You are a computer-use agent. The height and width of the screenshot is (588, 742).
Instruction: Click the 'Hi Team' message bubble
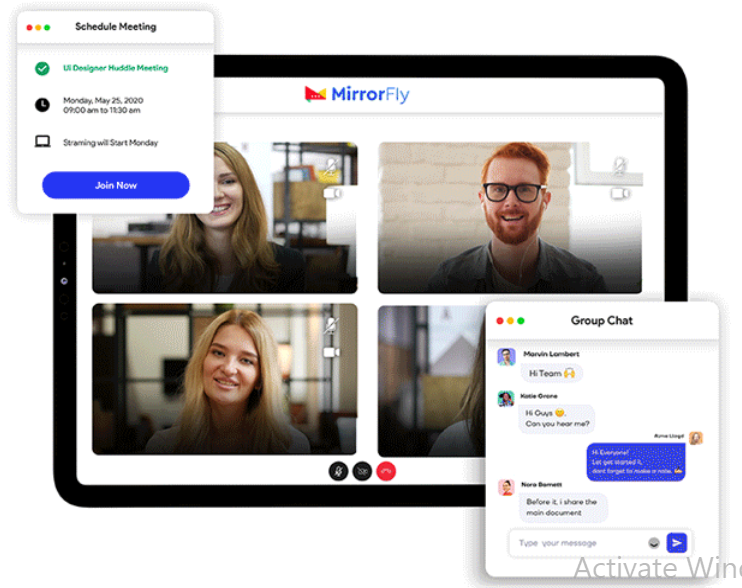click(x=551, y=373)
